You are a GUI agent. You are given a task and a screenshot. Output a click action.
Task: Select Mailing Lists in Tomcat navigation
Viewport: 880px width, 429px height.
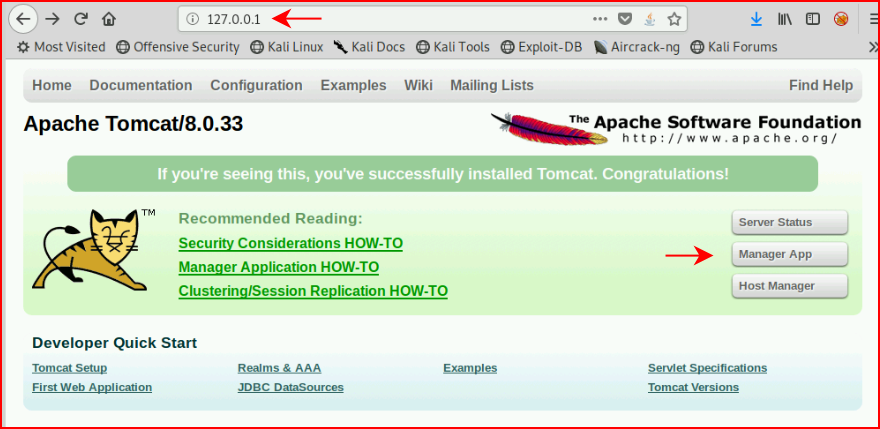click(x=492, y=85)
